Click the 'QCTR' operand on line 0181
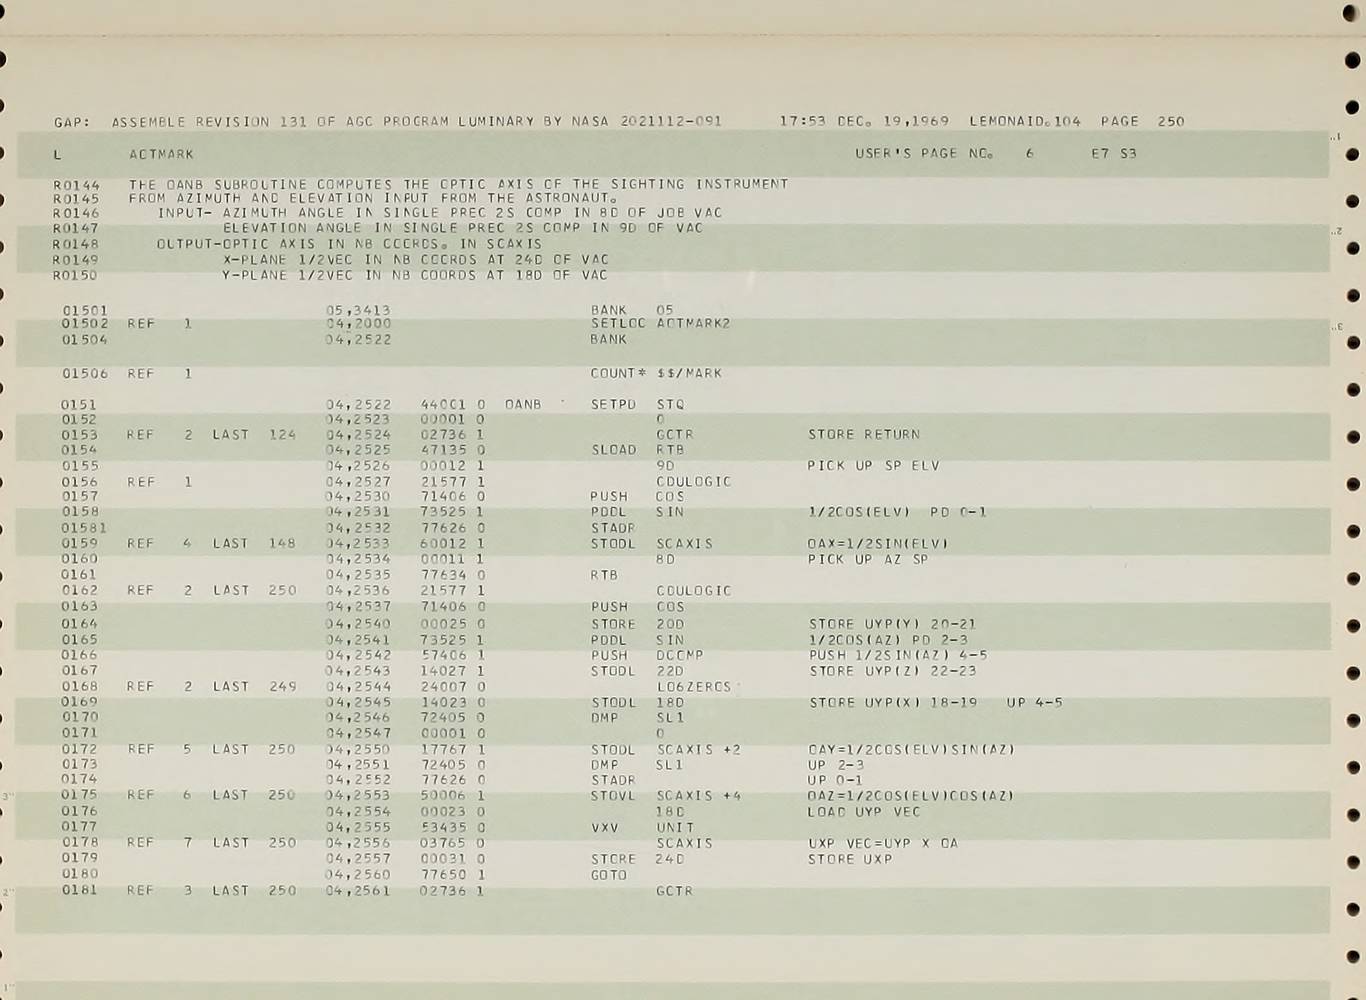1366x1000 pixels. pos(674,891)
